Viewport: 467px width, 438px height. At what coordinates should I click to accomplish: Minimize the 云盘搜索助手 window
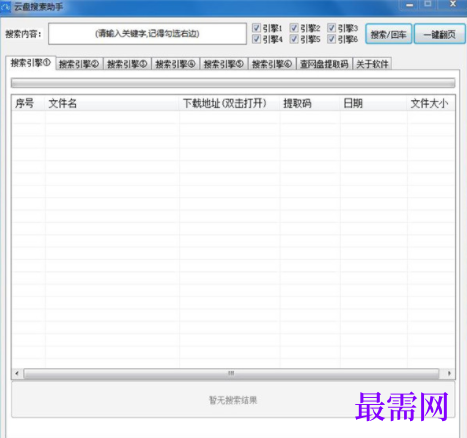pyautogui.click(x=410, y=5)
